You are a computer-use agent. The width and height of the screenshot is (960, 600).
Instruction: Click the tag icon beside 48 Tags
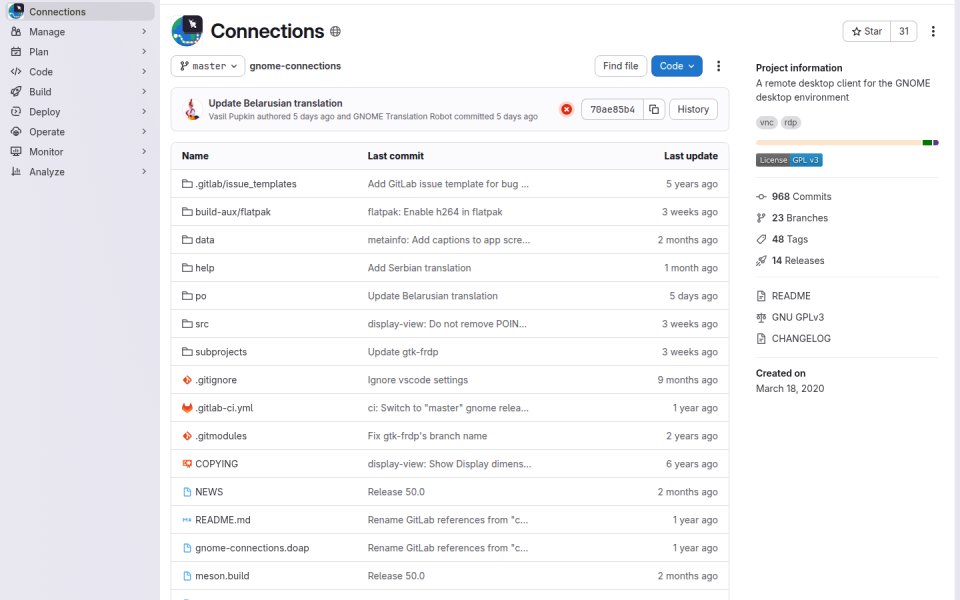tap(761, 239)
